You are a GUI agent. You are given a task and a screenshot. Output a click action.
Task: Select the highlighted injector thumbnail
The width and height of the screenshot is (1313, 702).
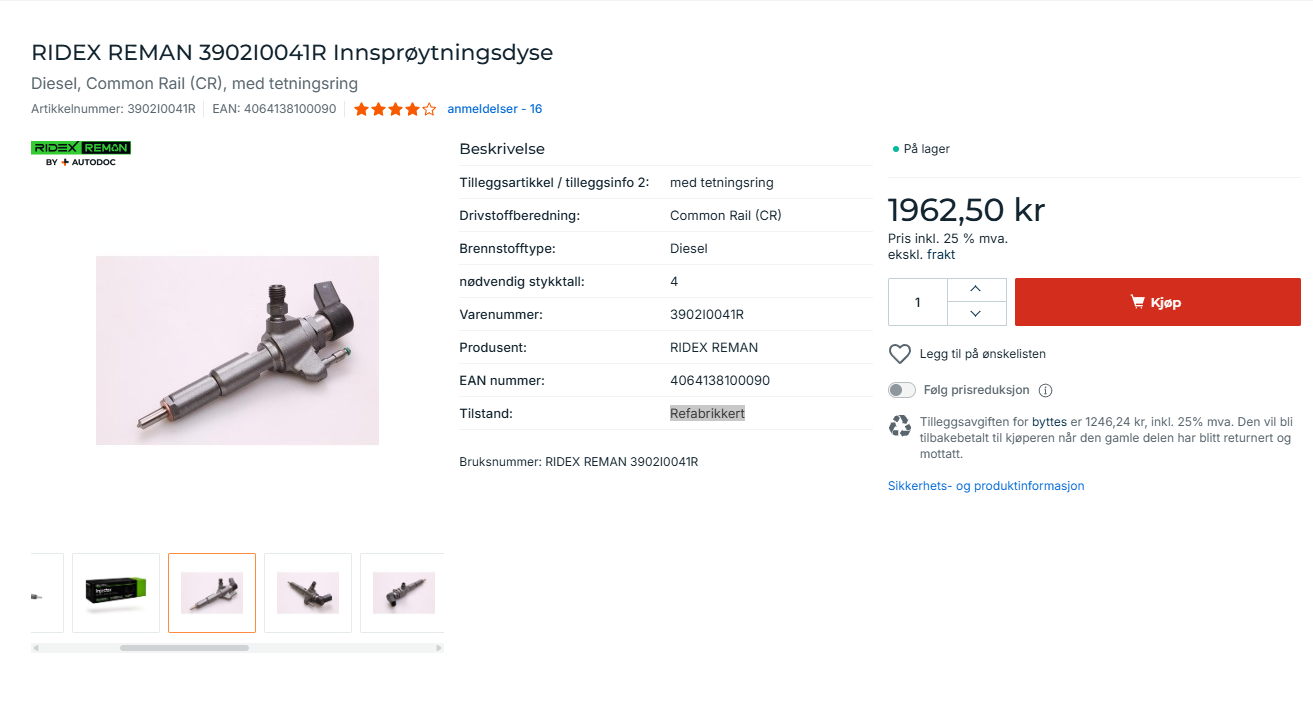pos(212,593)
